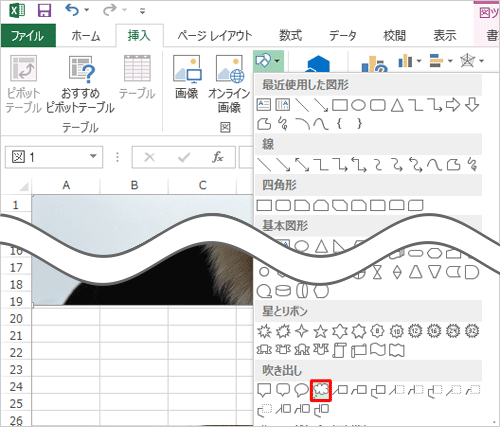Undo the last action
The width and height of the screenshot is (500, 427).
point(72,10)
